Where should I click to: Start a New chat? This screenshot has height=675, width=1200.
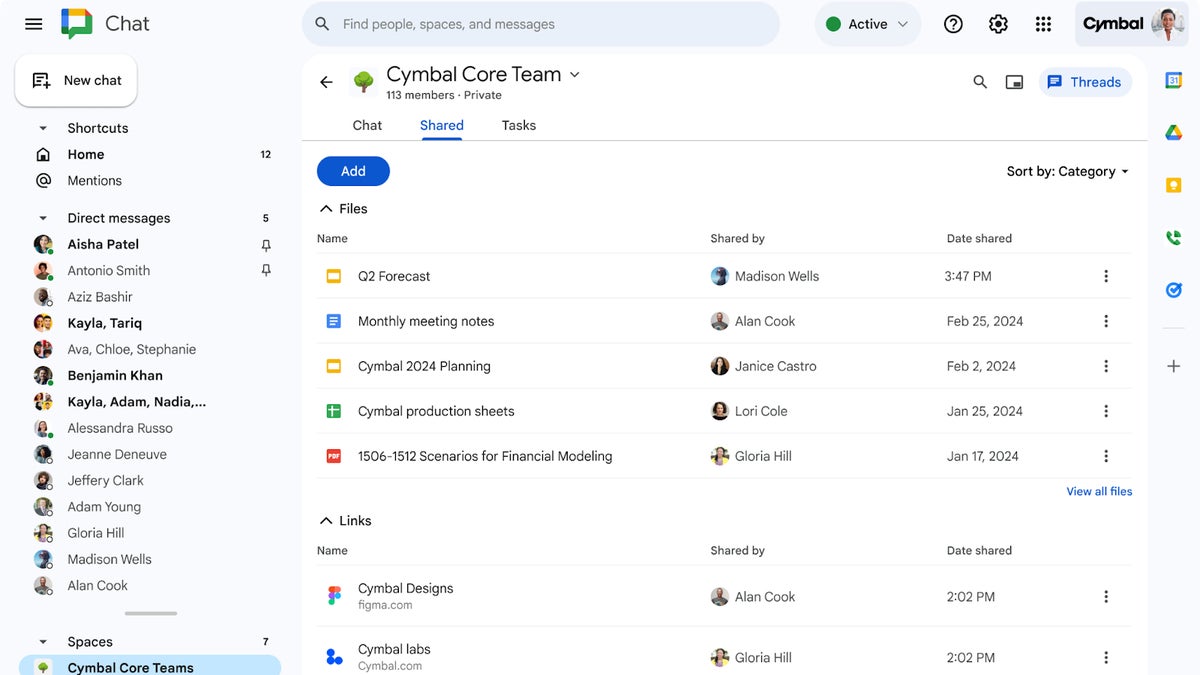click(x=76, y=80)
